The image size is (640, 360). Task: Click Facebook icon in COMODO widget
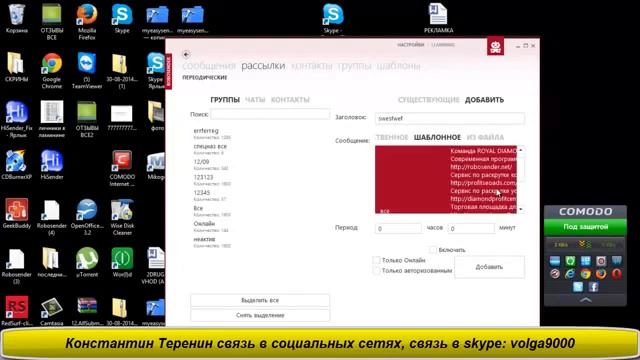click(x=593, y=287)
